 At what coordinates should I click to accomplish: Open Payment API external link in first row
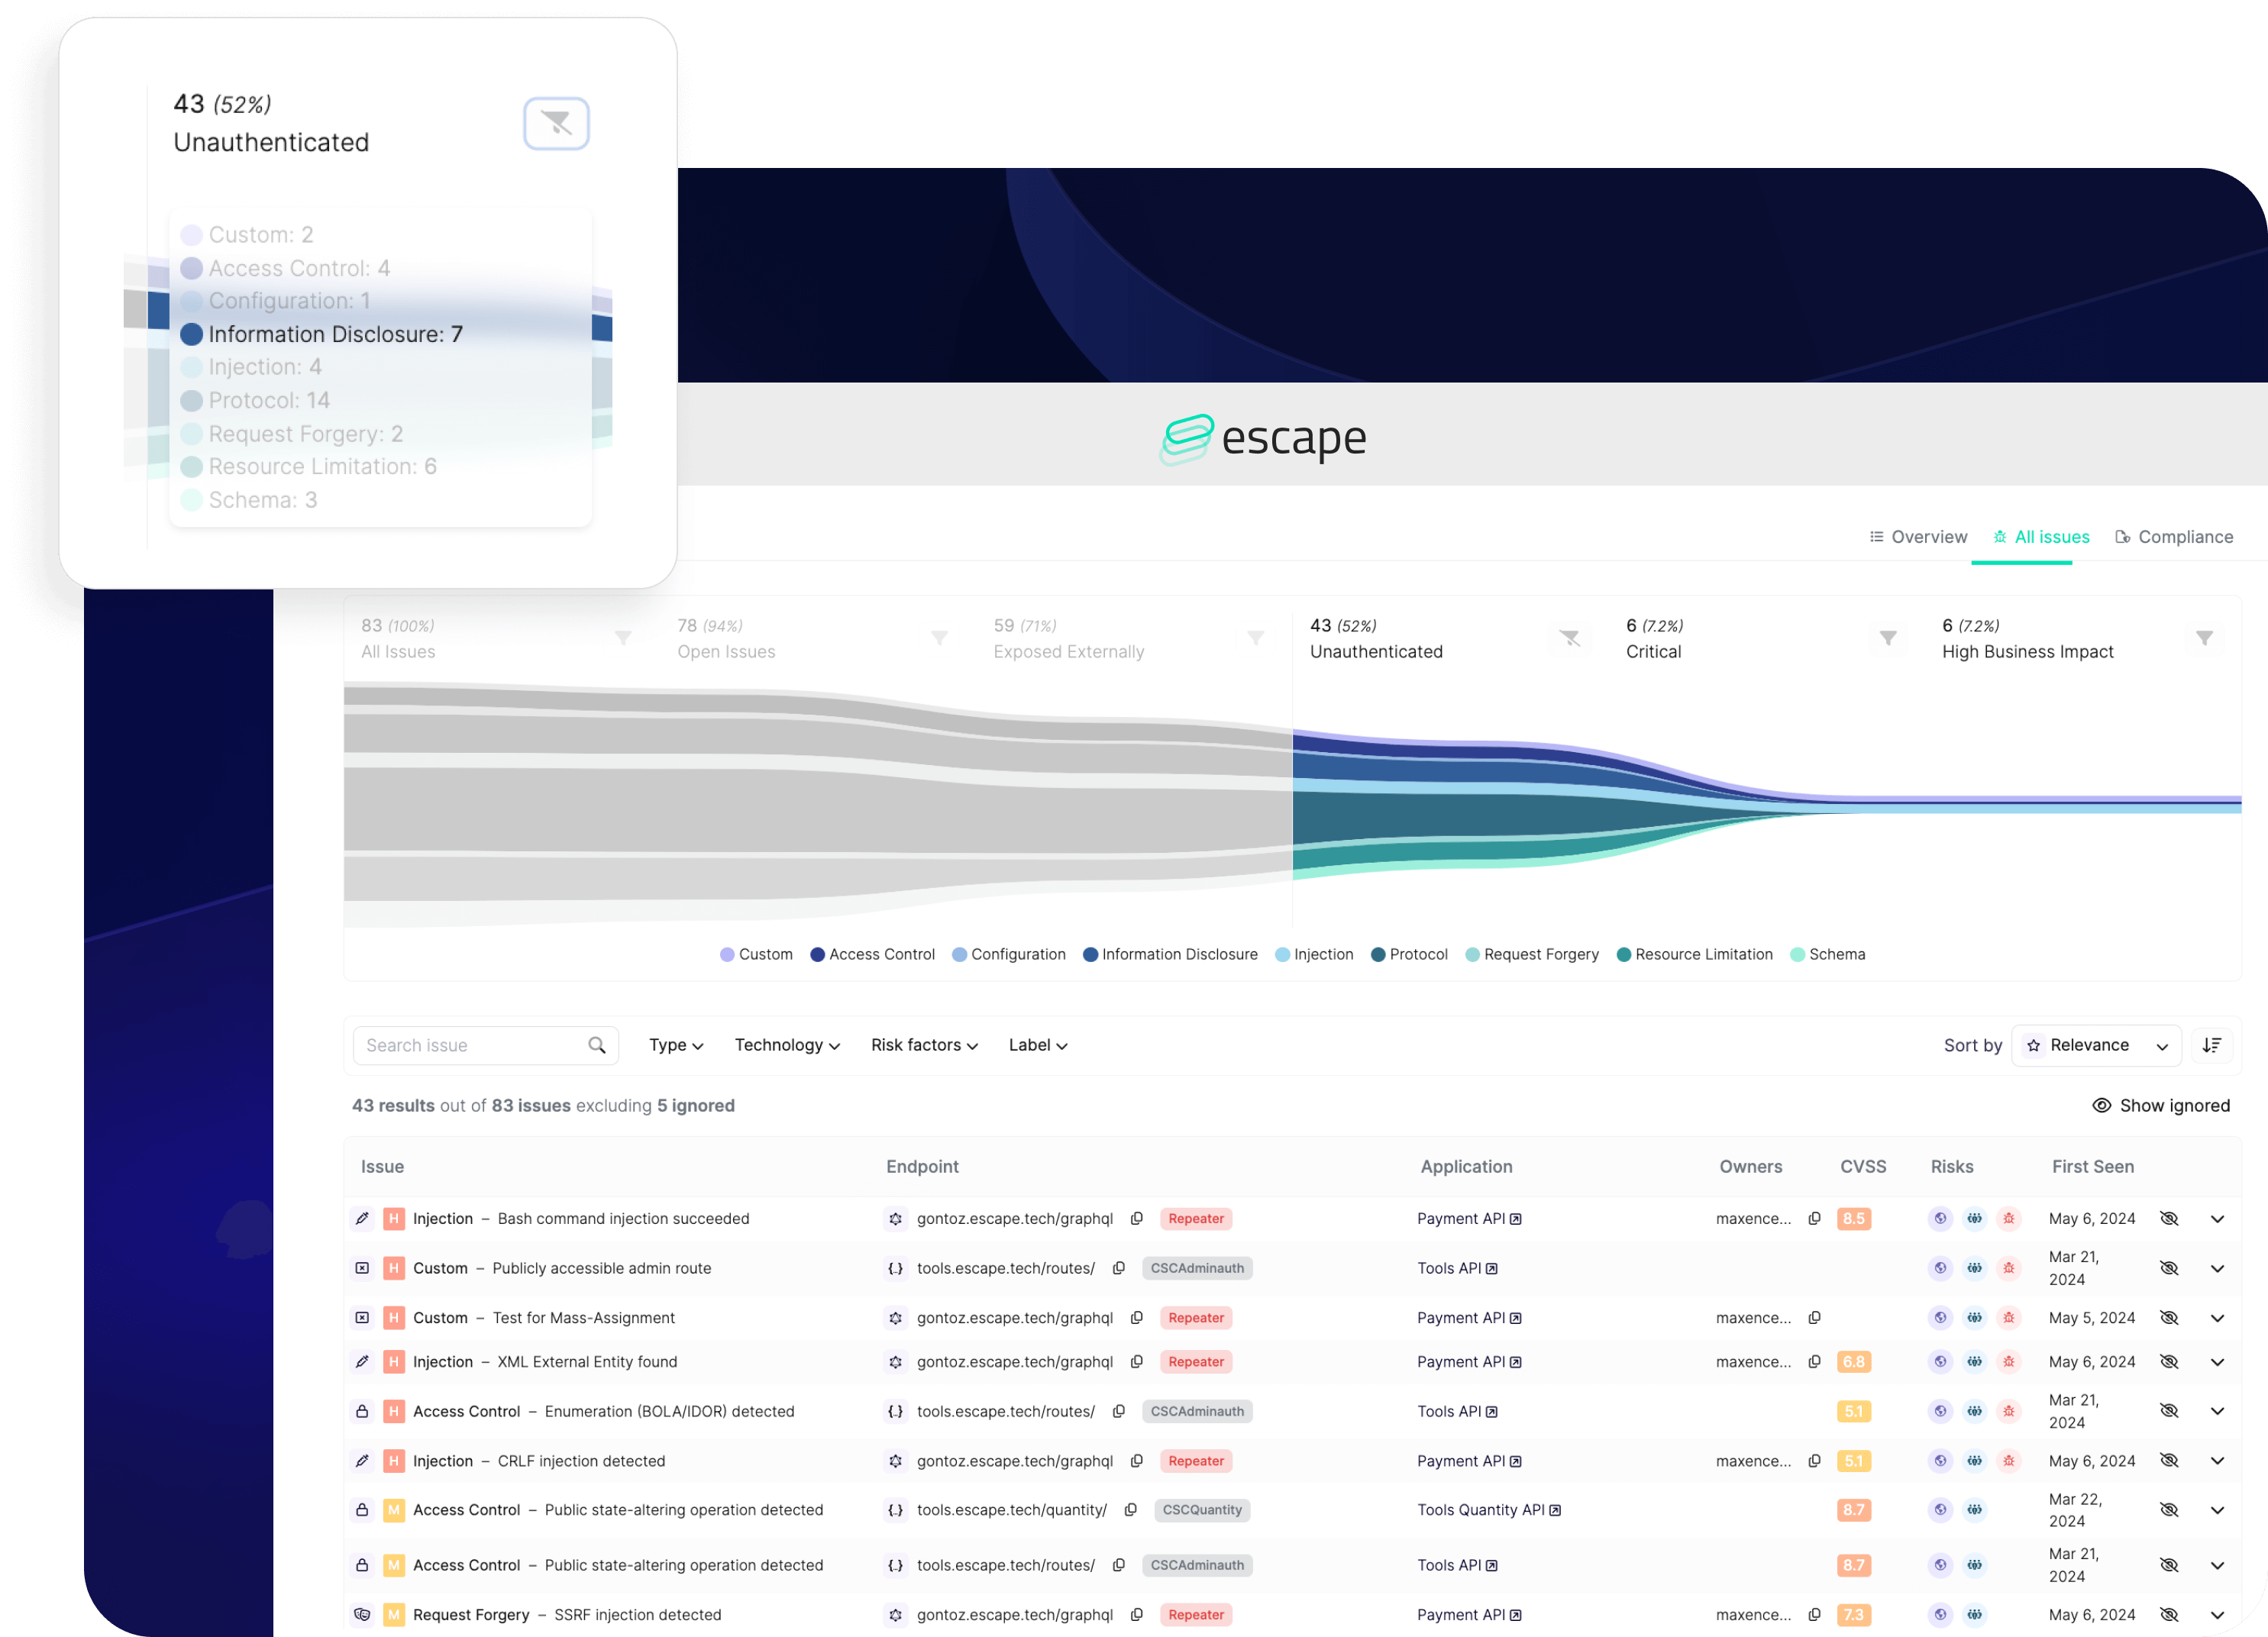coord(1516,1219)
